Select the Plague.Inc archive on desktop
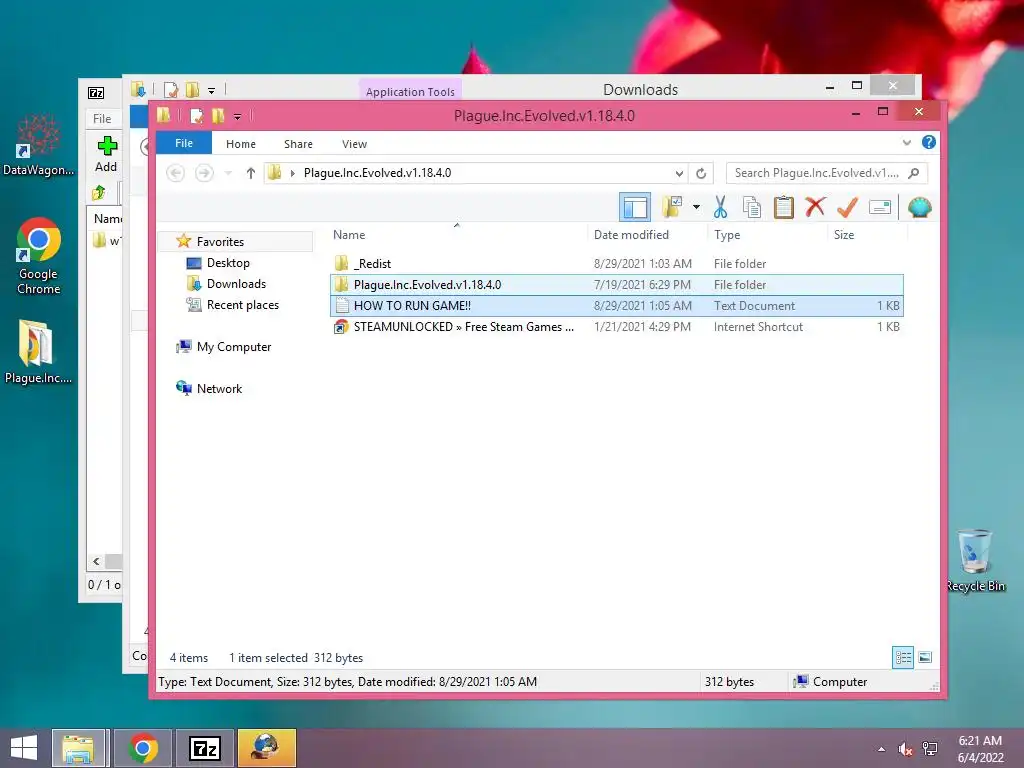Viewport: 1024px width, 768px height. click(x=38, y=351)
